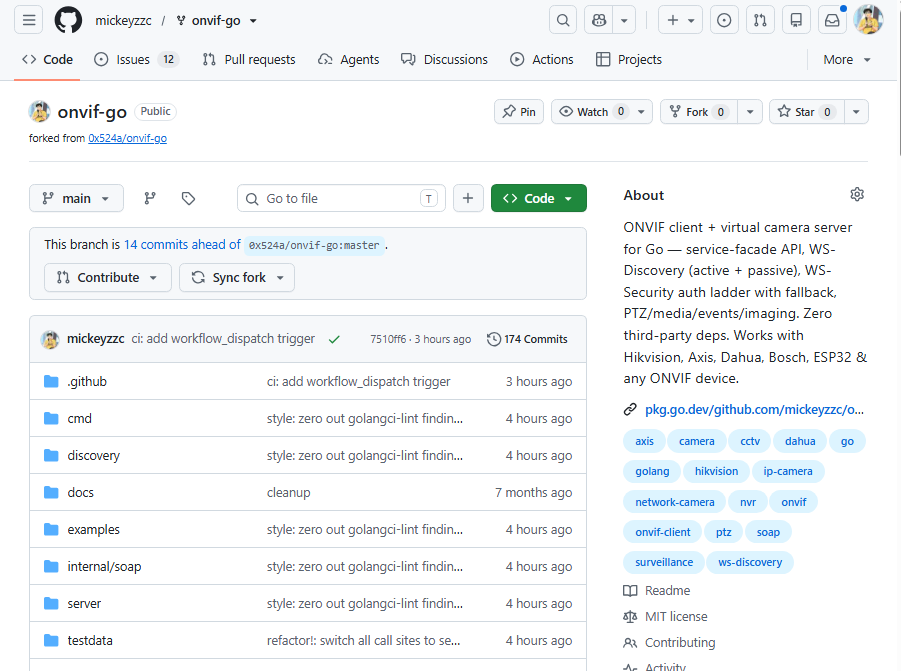Switch to the Issues tab
This screenshot has width=901, height=671.
(x=137, y=60)
